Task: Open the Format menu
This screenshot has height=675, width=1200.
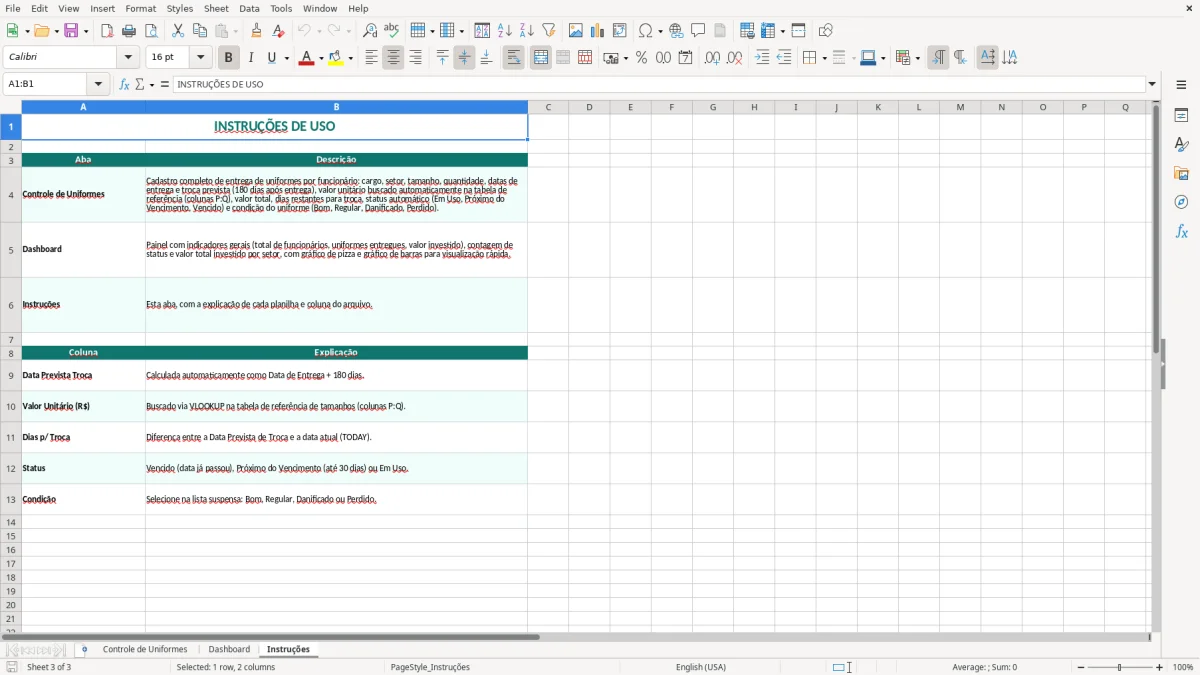Action: click(140, 8)
